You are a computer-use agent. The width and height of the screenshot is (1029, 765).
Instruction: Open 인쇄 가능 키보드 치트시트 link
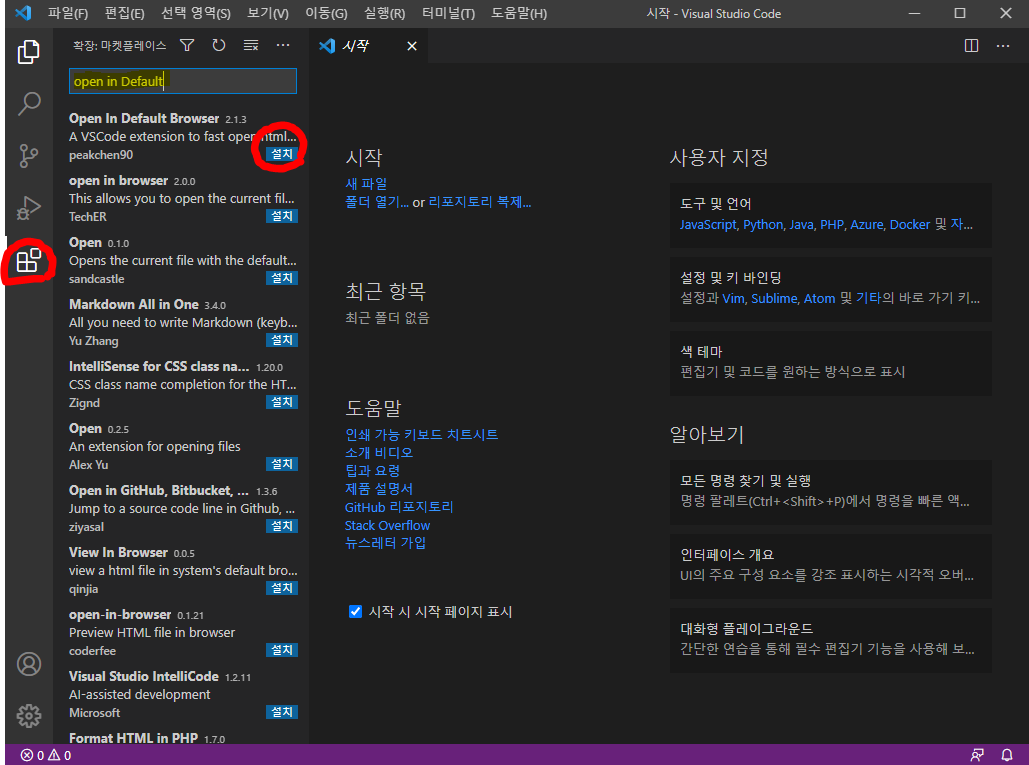coord(421,434)
